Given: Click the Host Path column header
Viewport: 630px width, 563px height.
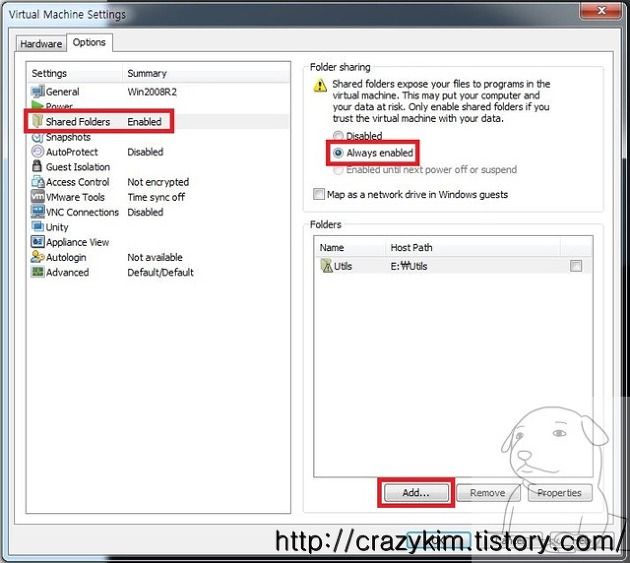Looking at the screenshot, I should coord(473,248).
